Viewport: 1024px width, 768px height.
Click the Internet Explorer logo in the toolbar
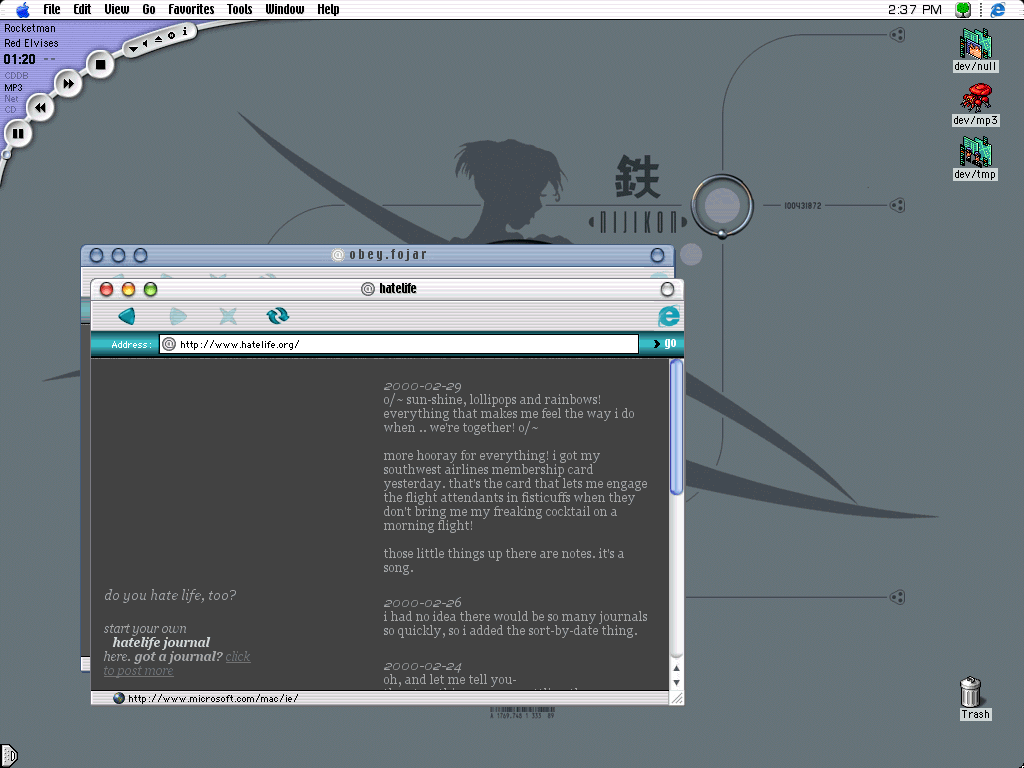click(668, 317)
